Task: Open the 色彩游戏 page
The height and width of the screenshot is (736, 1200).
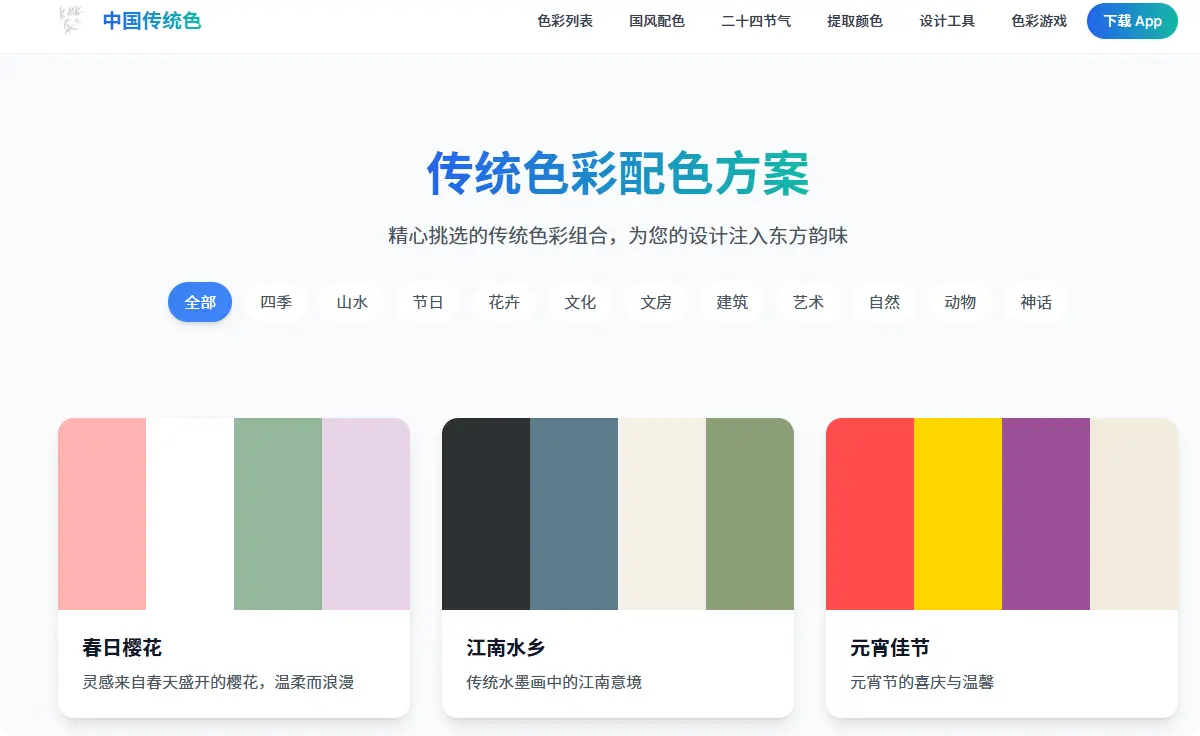Action: pyautogui.click(x=1038, y=21)
